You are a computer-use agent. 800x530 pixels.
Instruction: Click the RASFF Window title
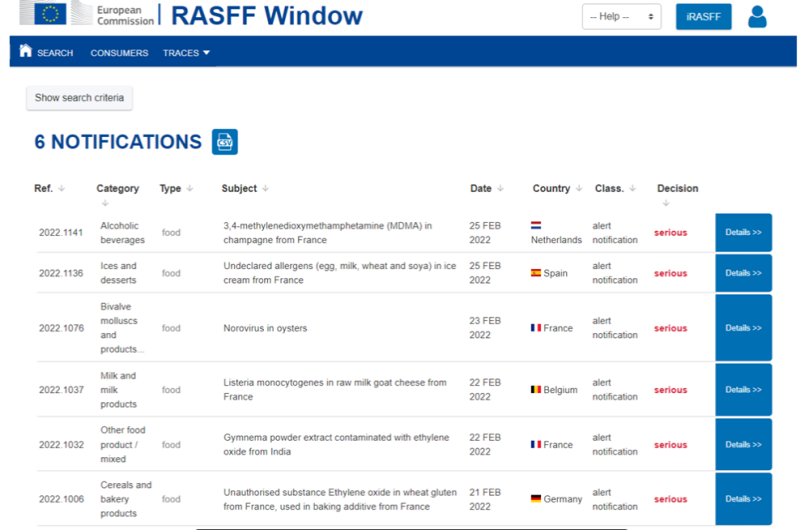[267, 15]
